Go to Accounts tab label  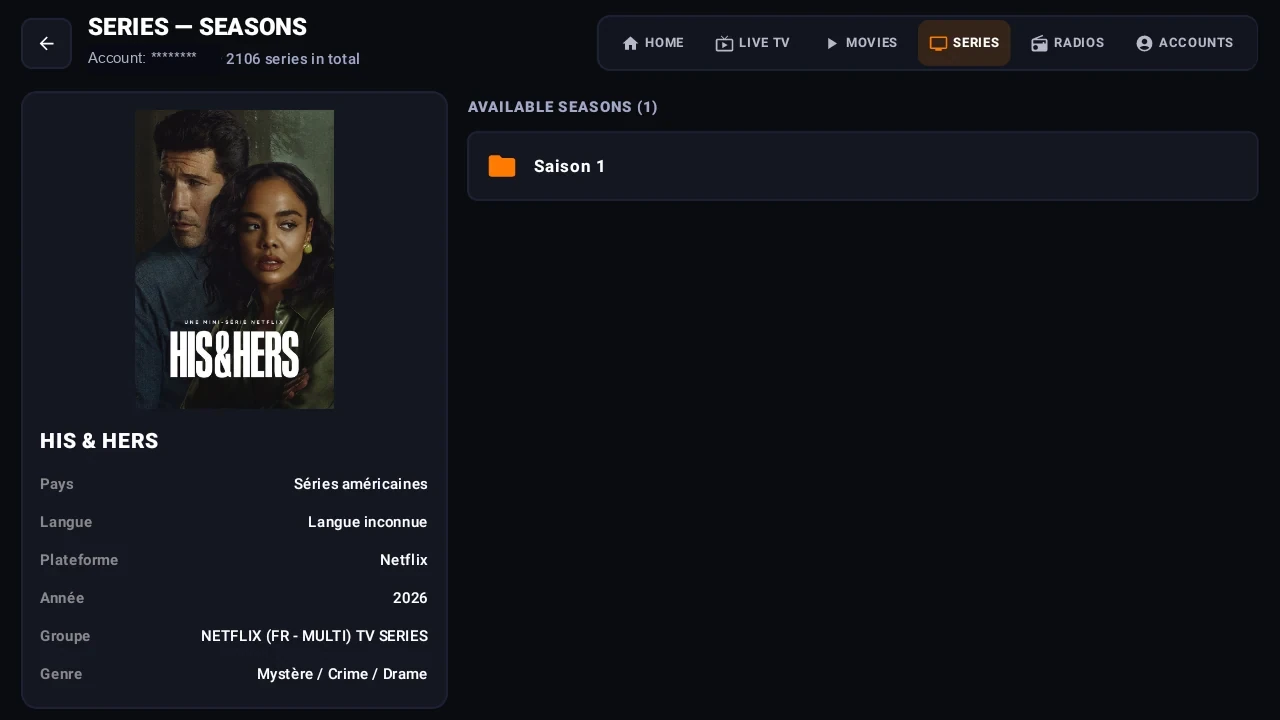[1196, 43]
